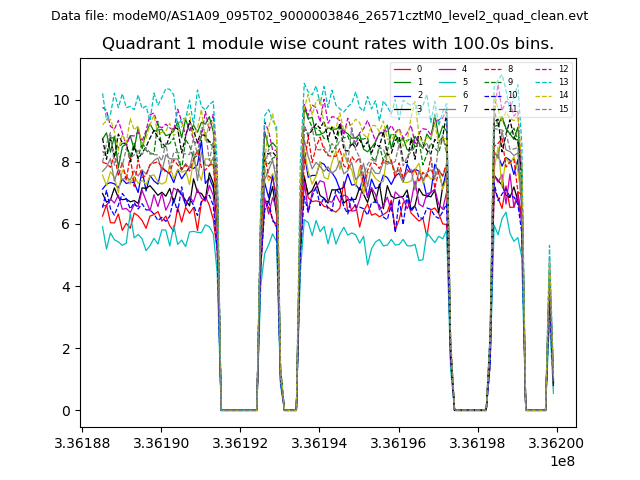Click the data file path text at top

[319, 16]
